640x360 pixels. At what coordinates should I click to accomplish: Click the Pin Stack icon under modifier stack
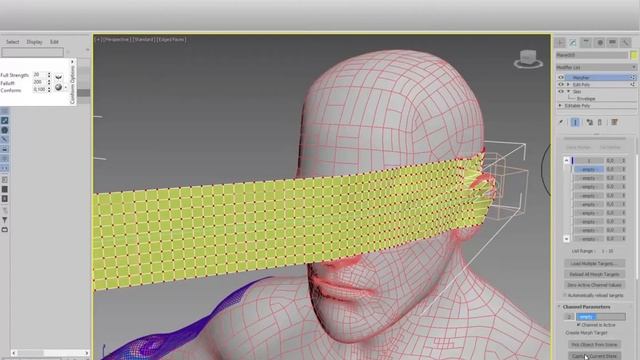(562, 122)
